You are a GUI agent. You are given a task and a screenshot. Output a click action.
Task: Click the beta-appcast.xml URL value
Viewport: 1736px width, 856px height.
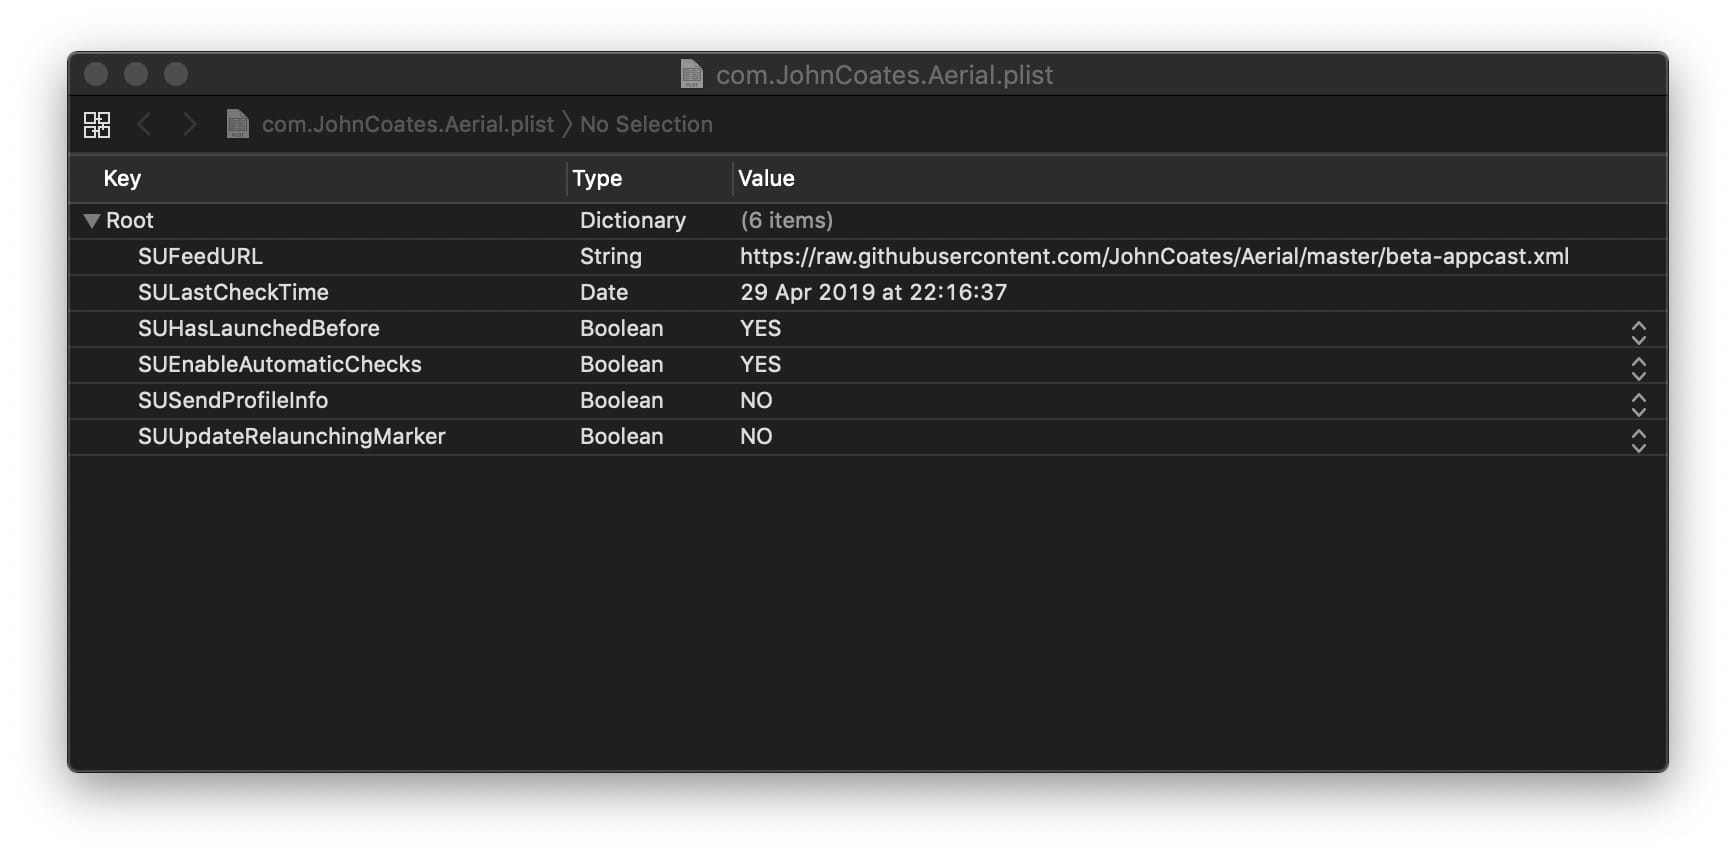[x=1154, y=256]
